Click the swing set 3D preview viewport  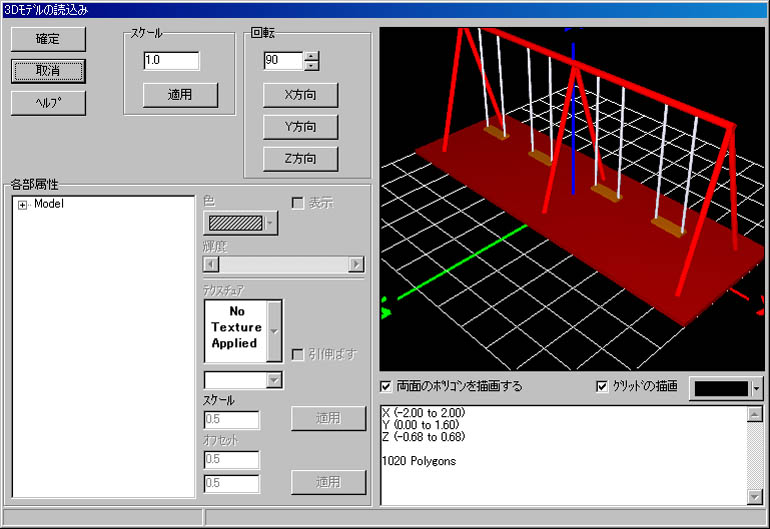pos(572,198)
